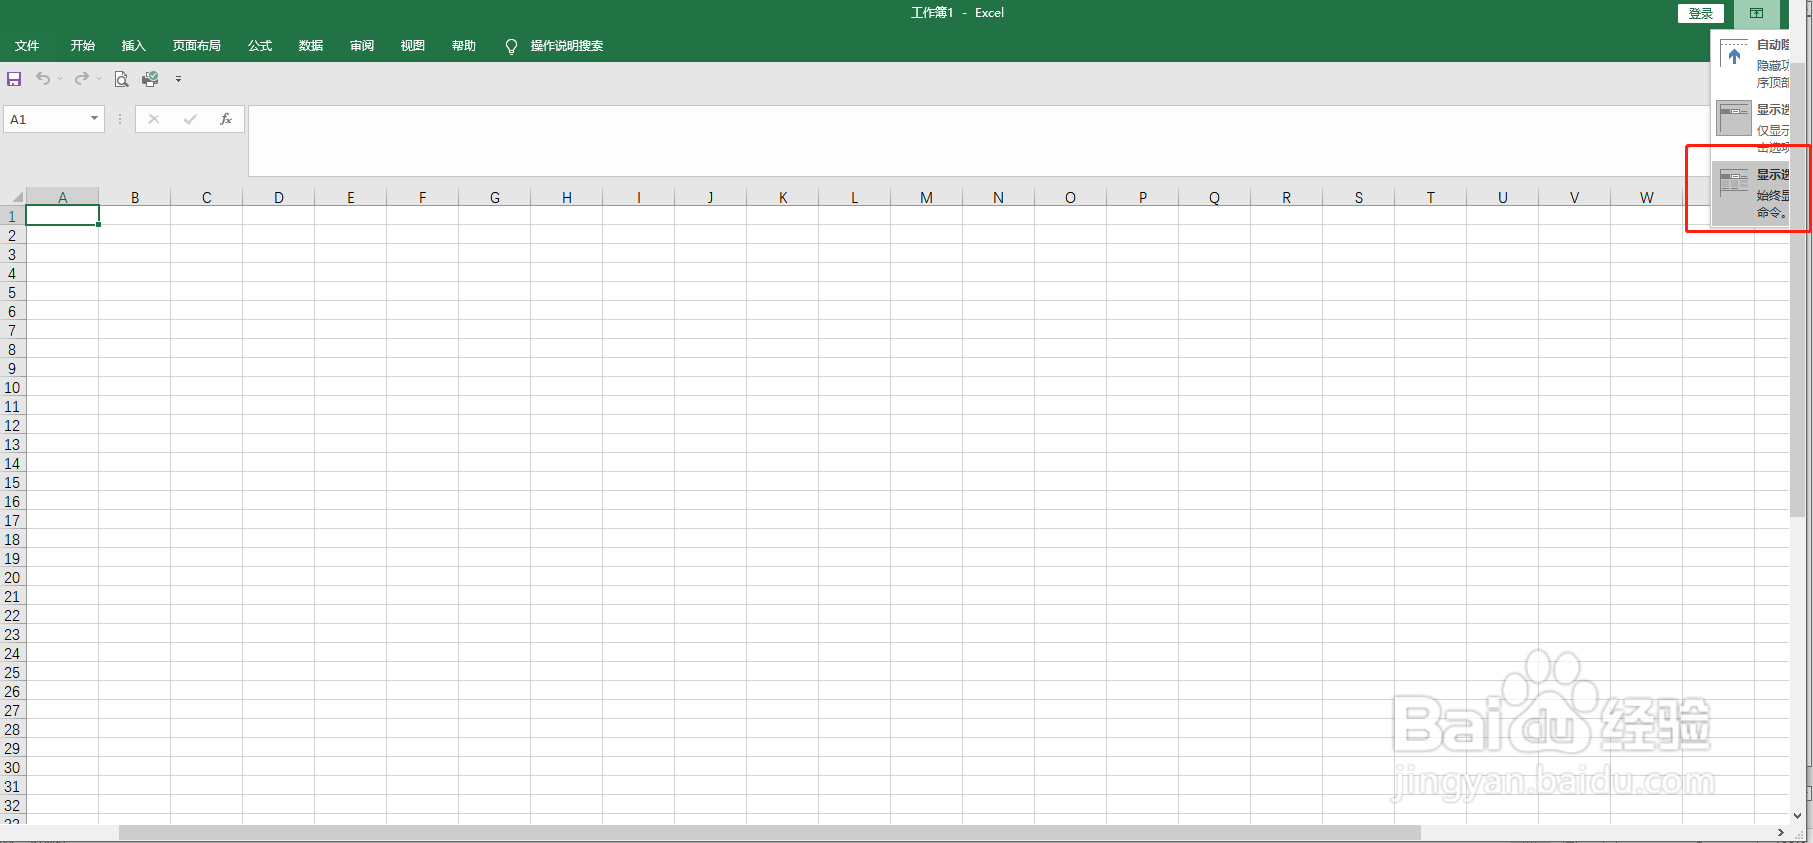The image size is (1813, 843).
Task: Choose the auto-hide ribbon option
Action: coord(1752,63)
